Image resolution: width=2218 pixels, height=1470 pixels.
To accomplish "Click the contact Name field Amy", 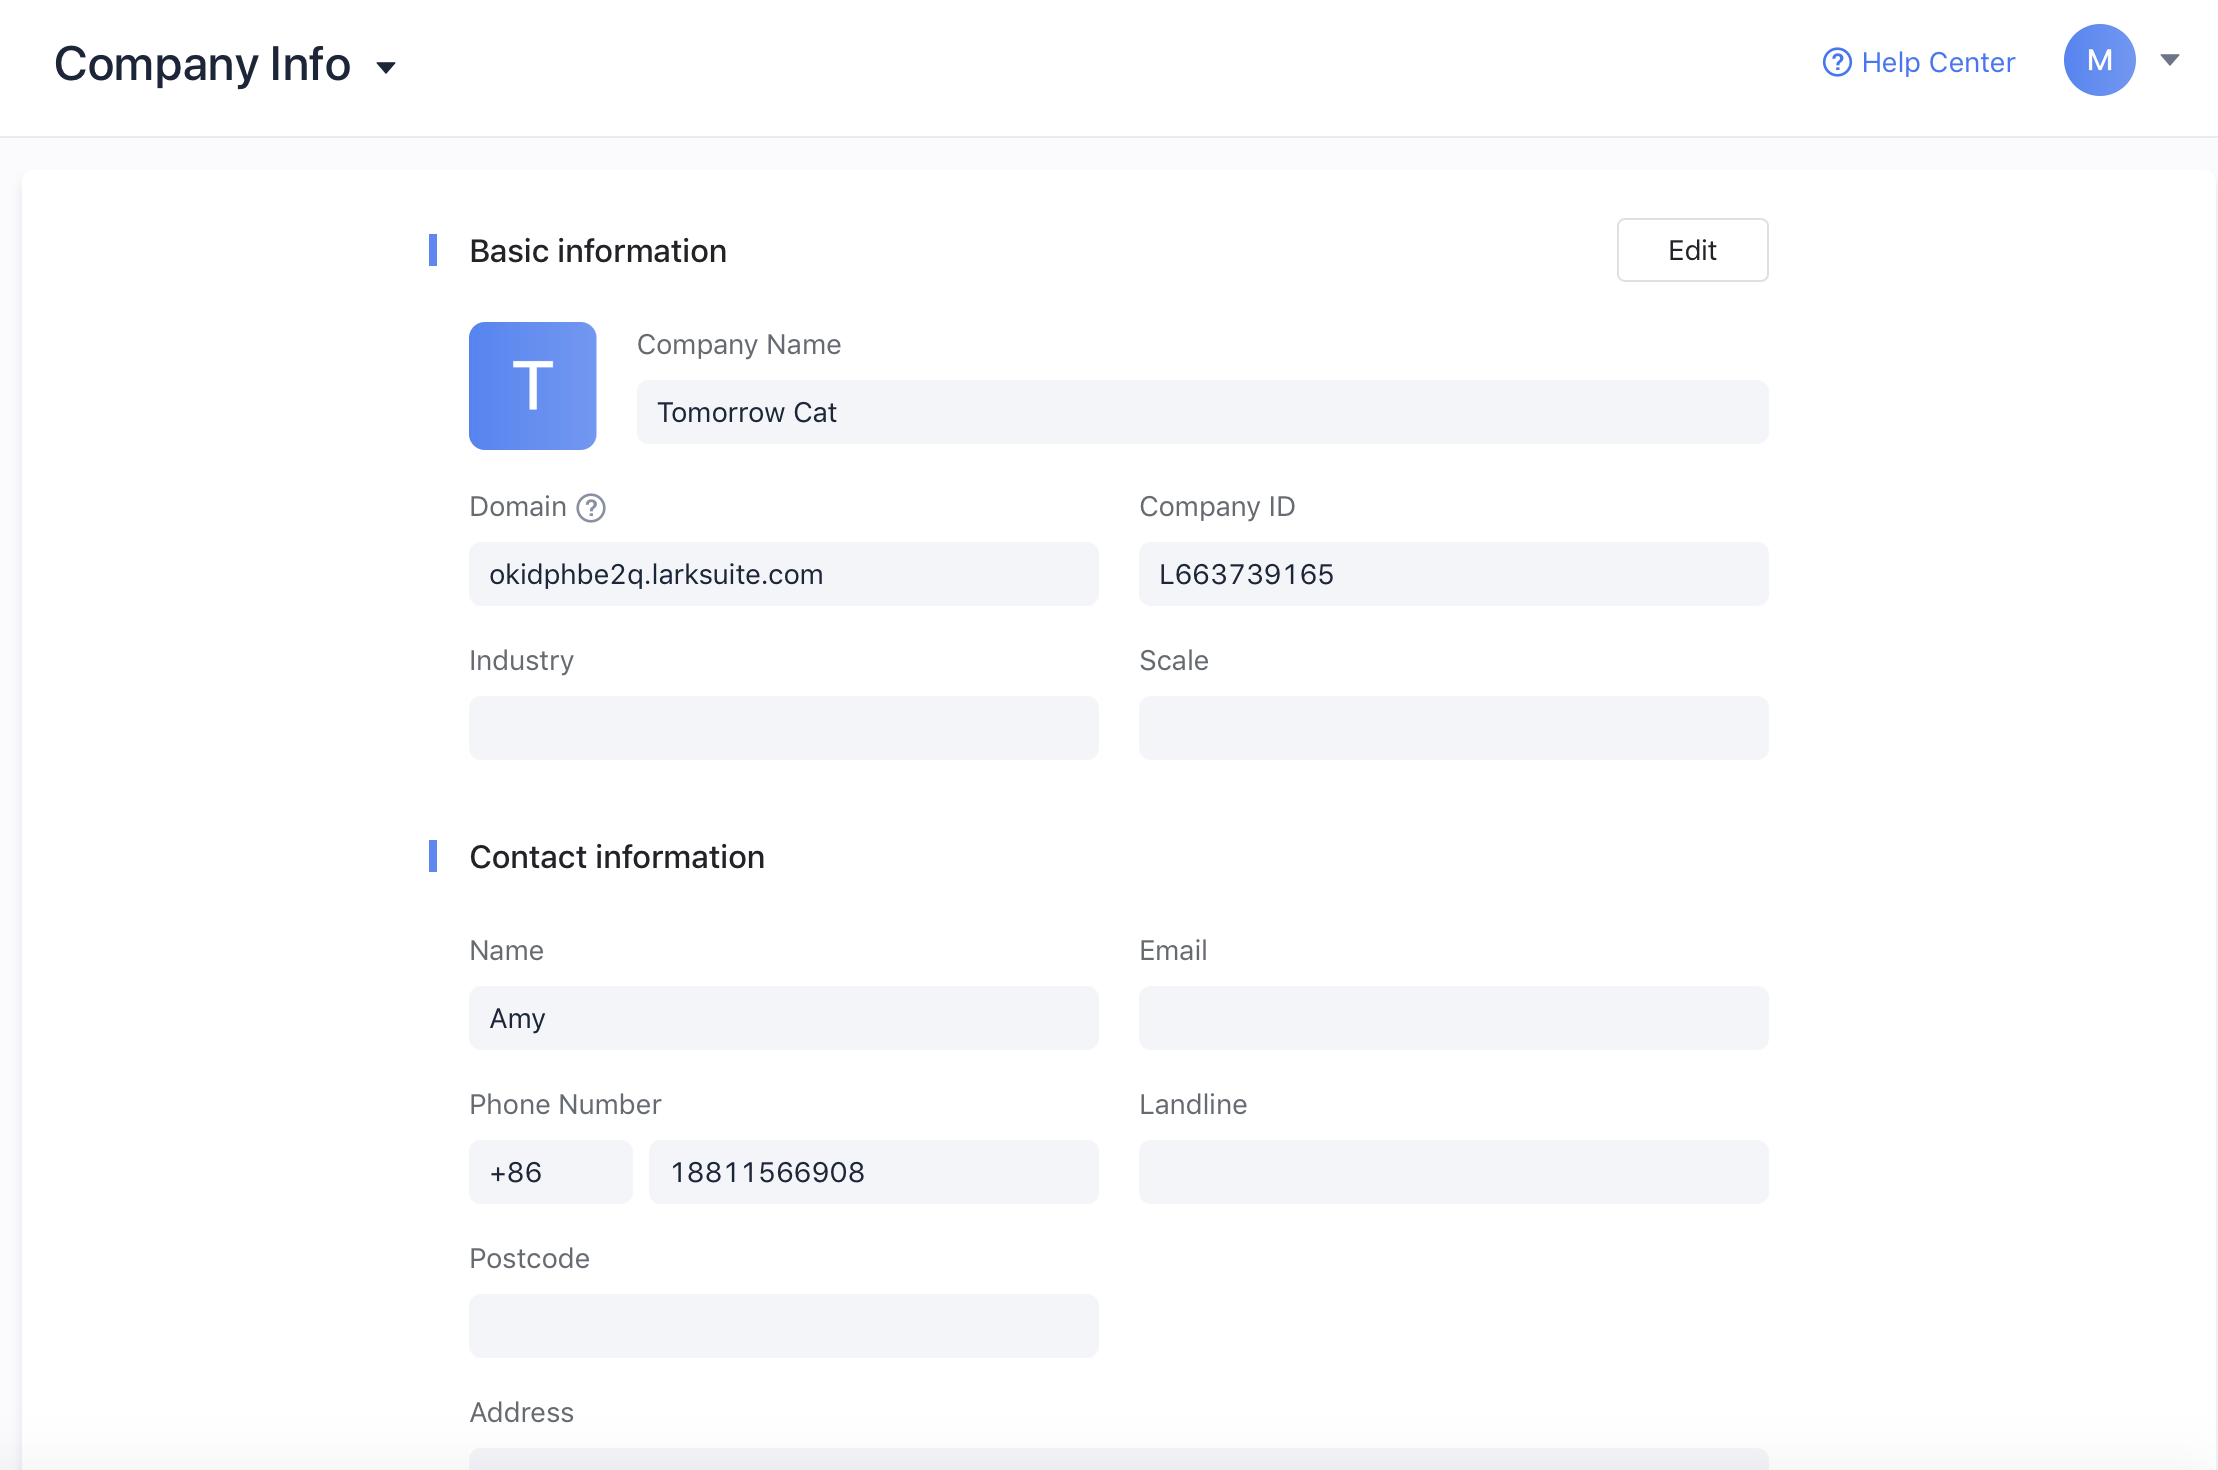I will tap(783, 1018).
